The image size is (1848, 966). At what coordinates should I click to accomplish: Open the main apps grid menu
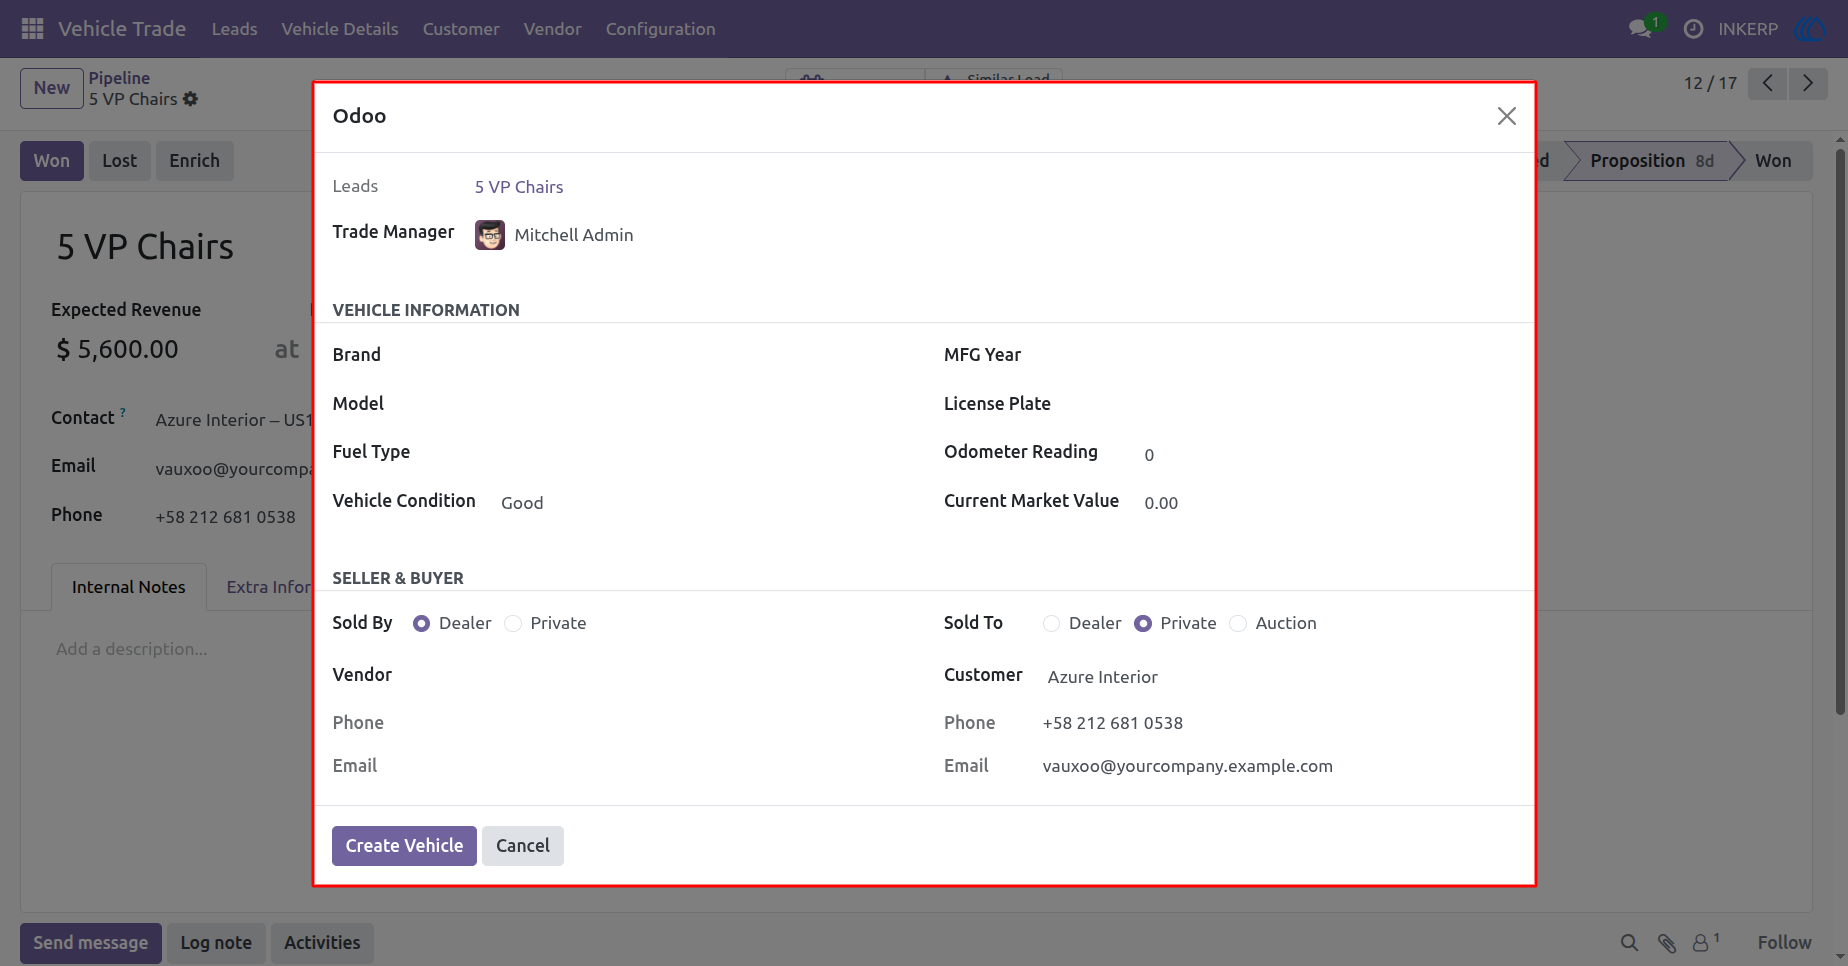[x=32, y=29]
